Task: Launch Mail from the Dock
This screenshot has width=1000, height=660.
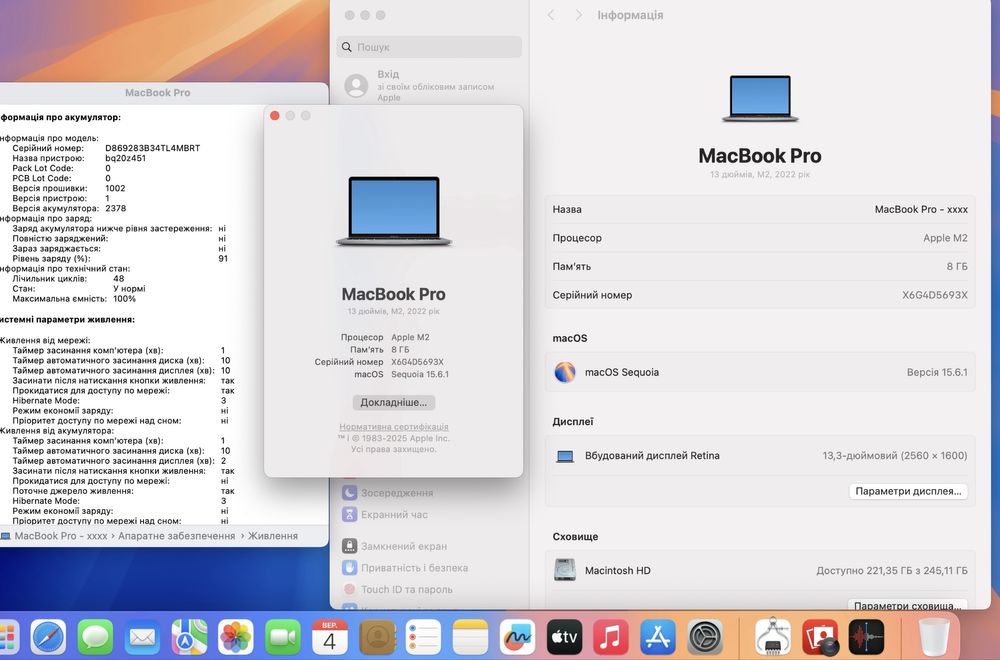Action: pyautogui.click(x=142, y=636)
